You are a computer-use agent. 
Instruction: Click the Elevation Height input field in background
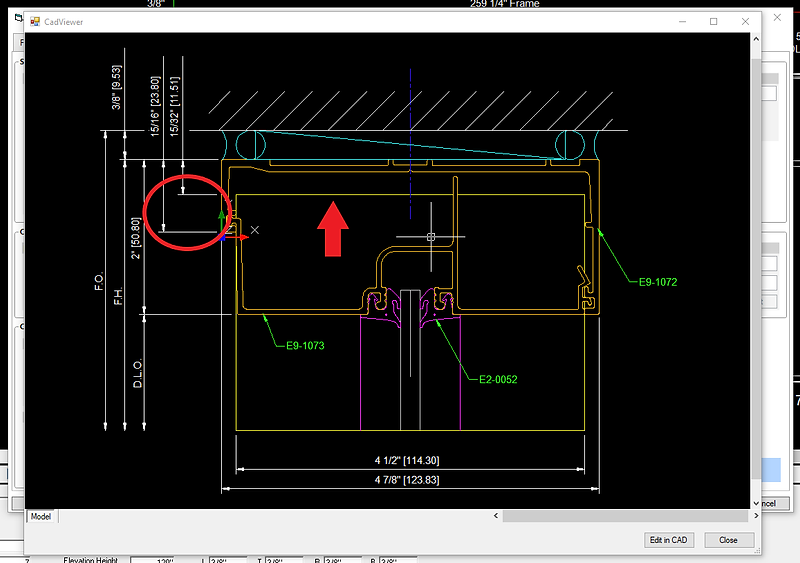click(152, 560)
